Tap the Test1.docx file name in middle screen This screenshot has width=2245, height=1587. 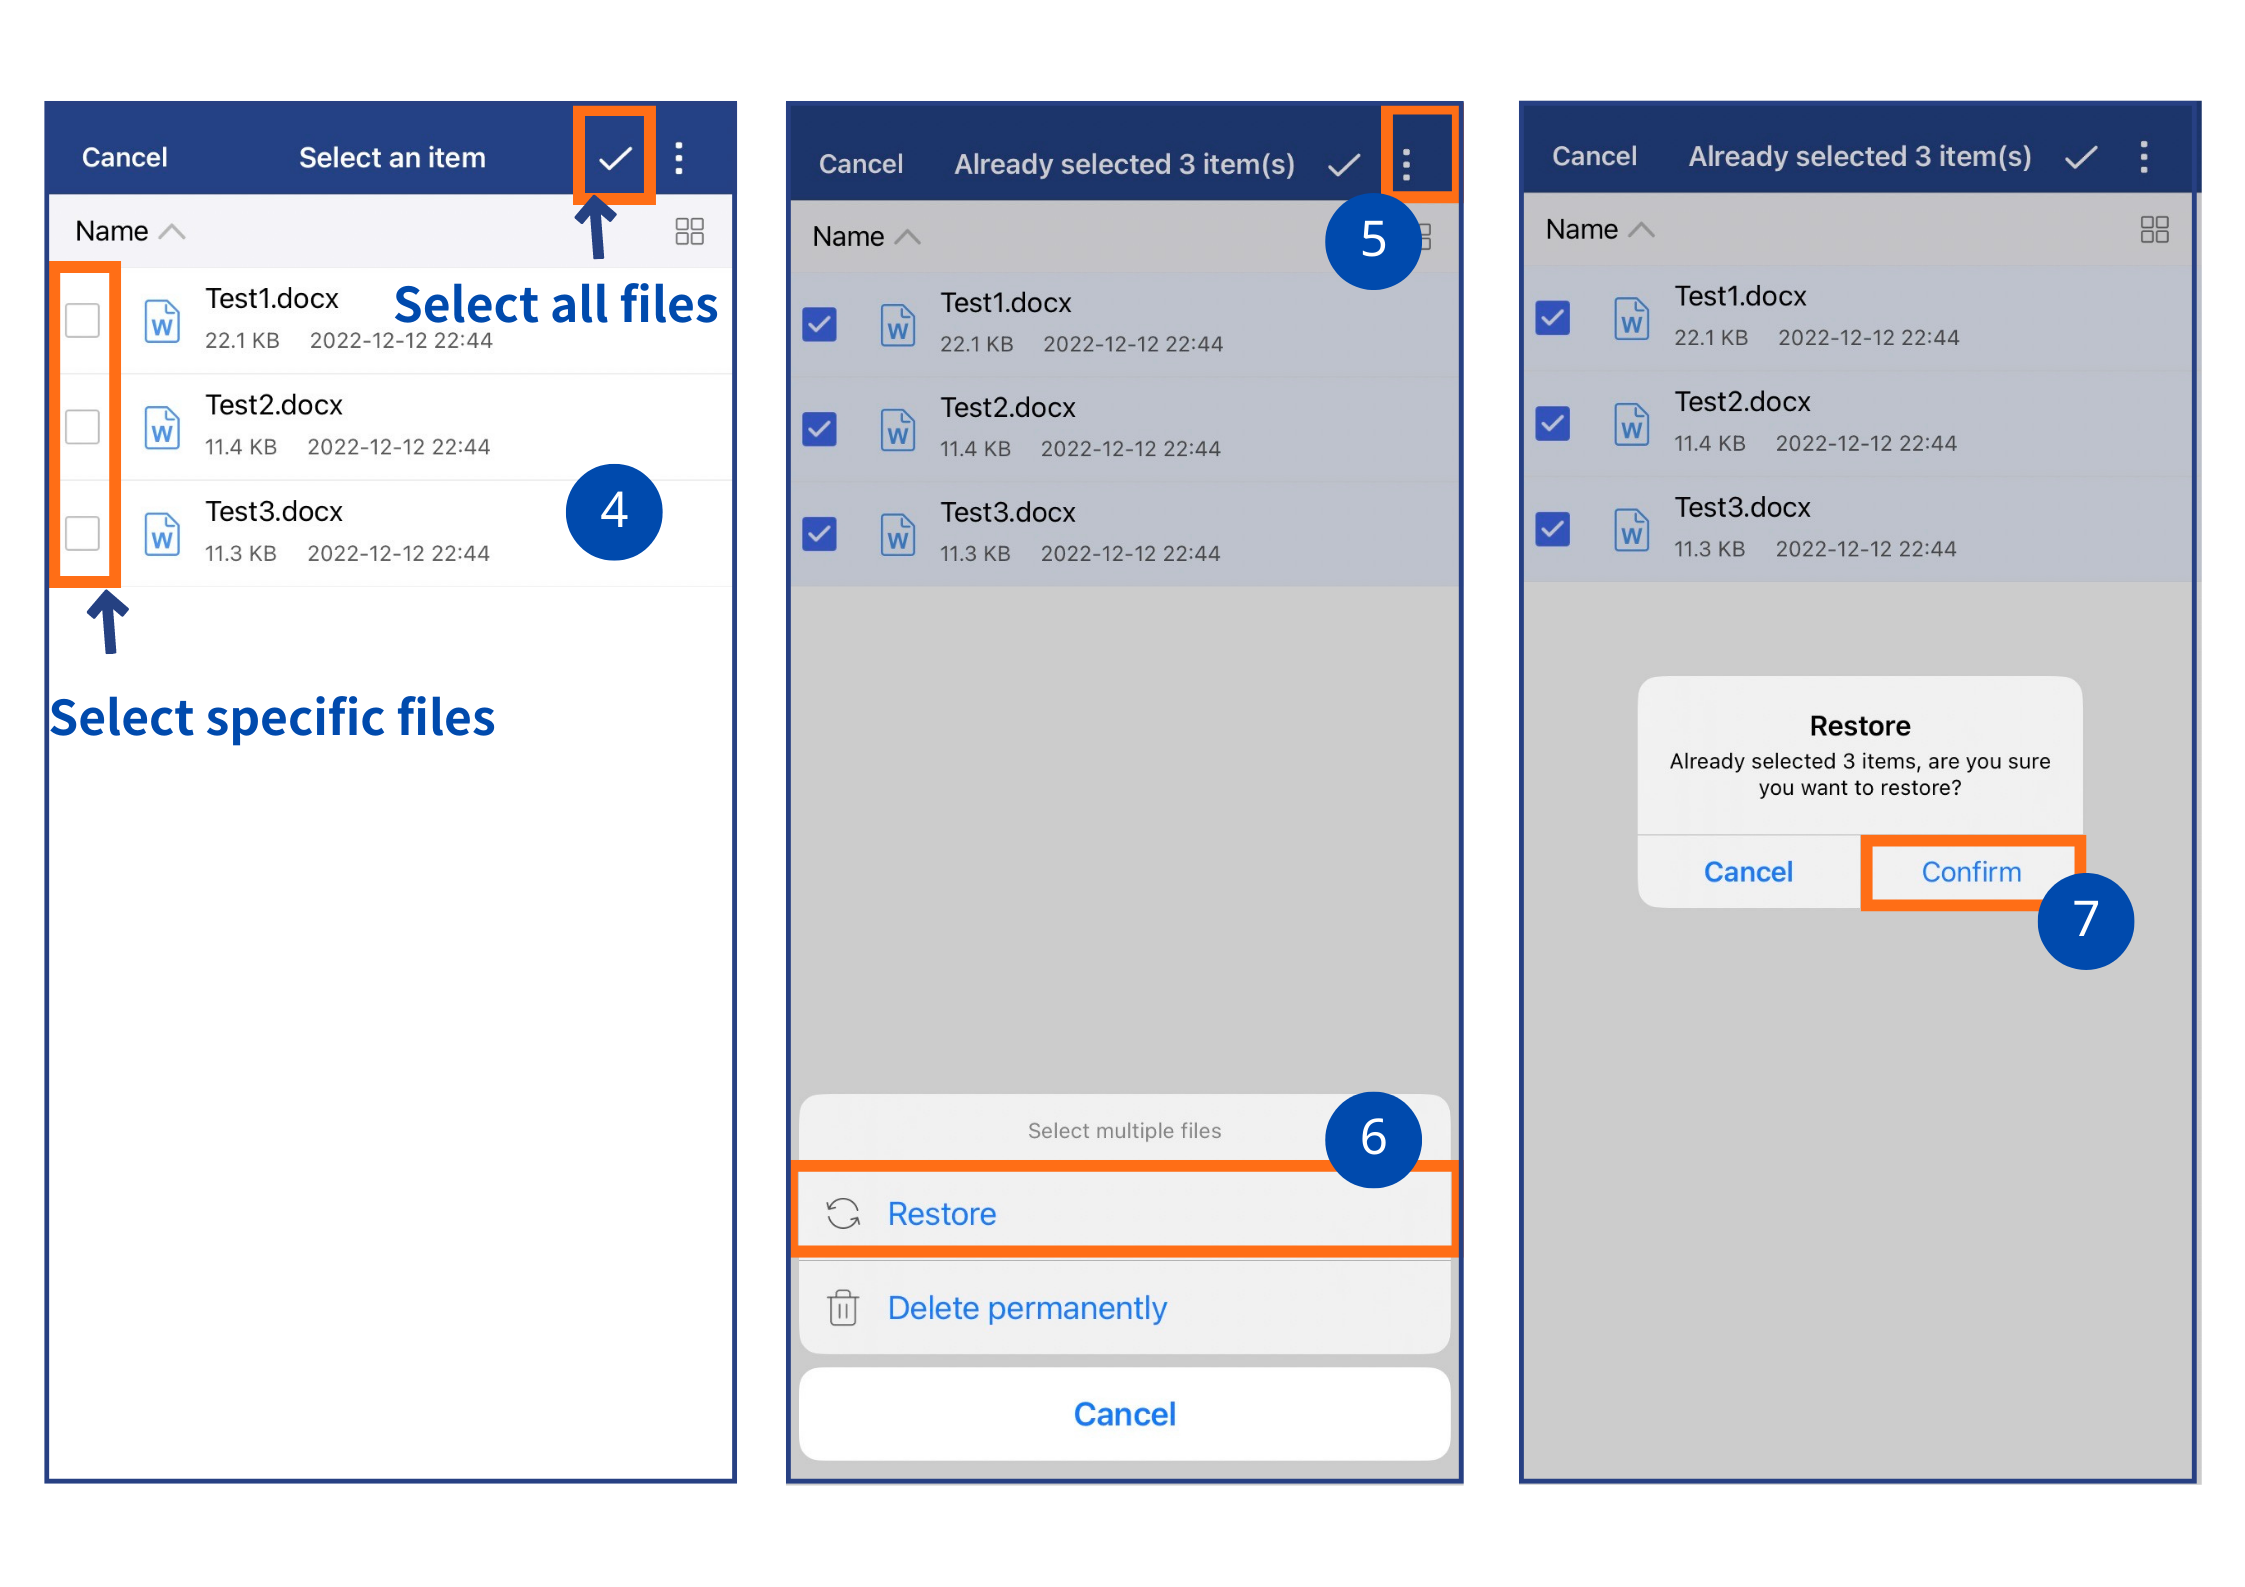(x=1005, y=303)
